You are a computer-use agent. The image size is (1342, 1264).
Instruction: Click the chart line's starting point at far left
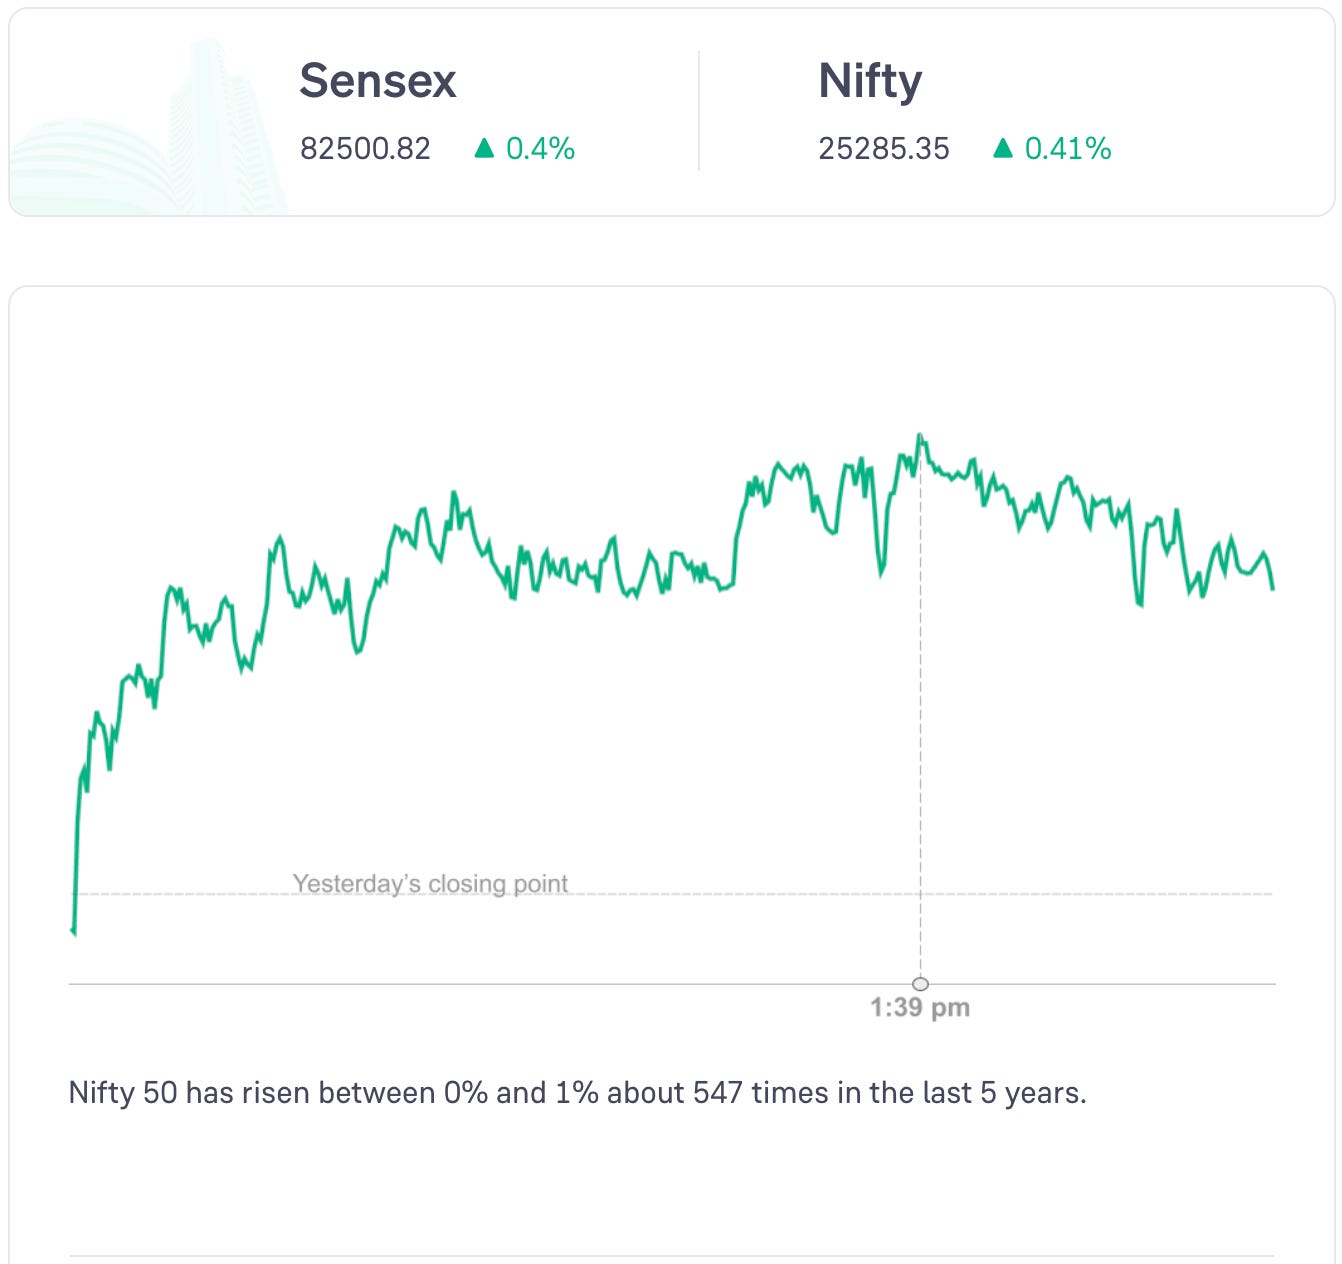pos(73,931)
